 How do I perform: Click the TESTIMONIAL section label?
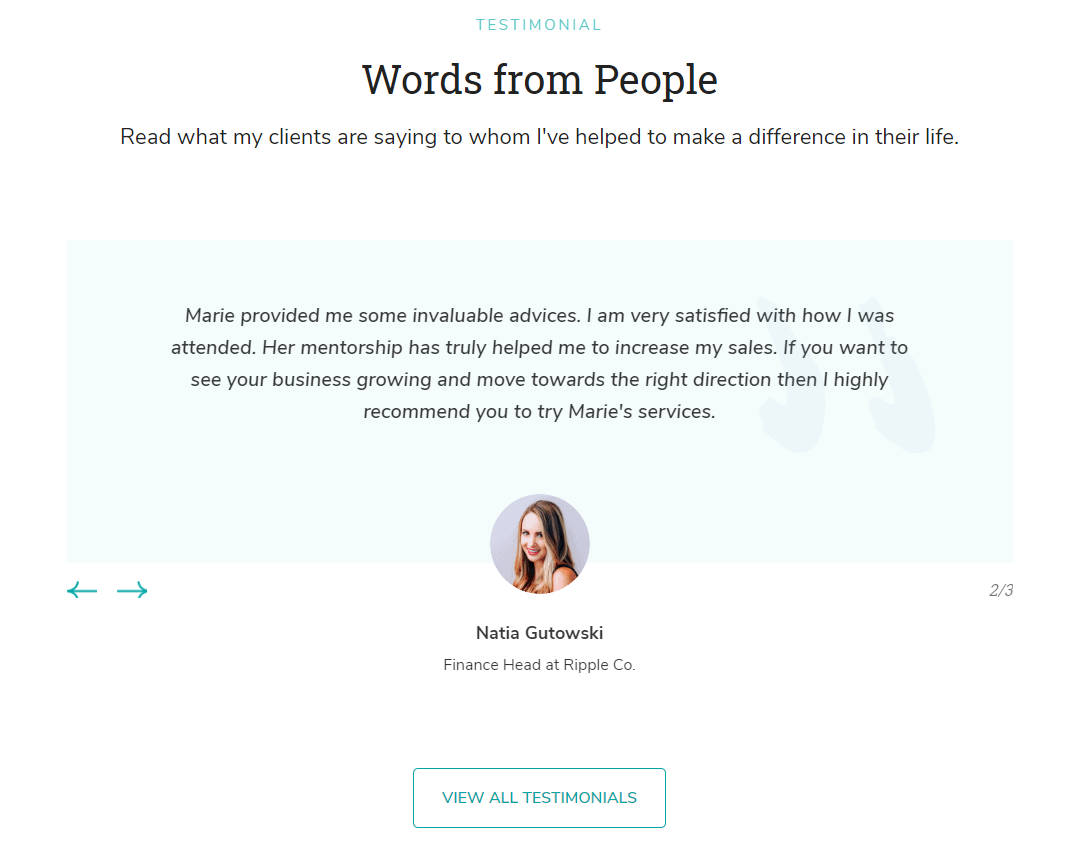click(539, 24)
